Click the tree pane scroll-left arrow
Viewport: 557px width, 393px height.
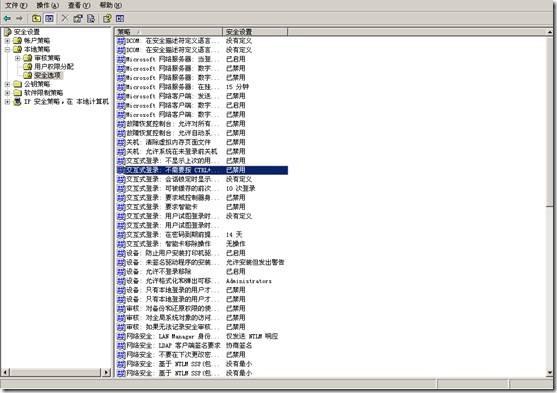(5, 372)
